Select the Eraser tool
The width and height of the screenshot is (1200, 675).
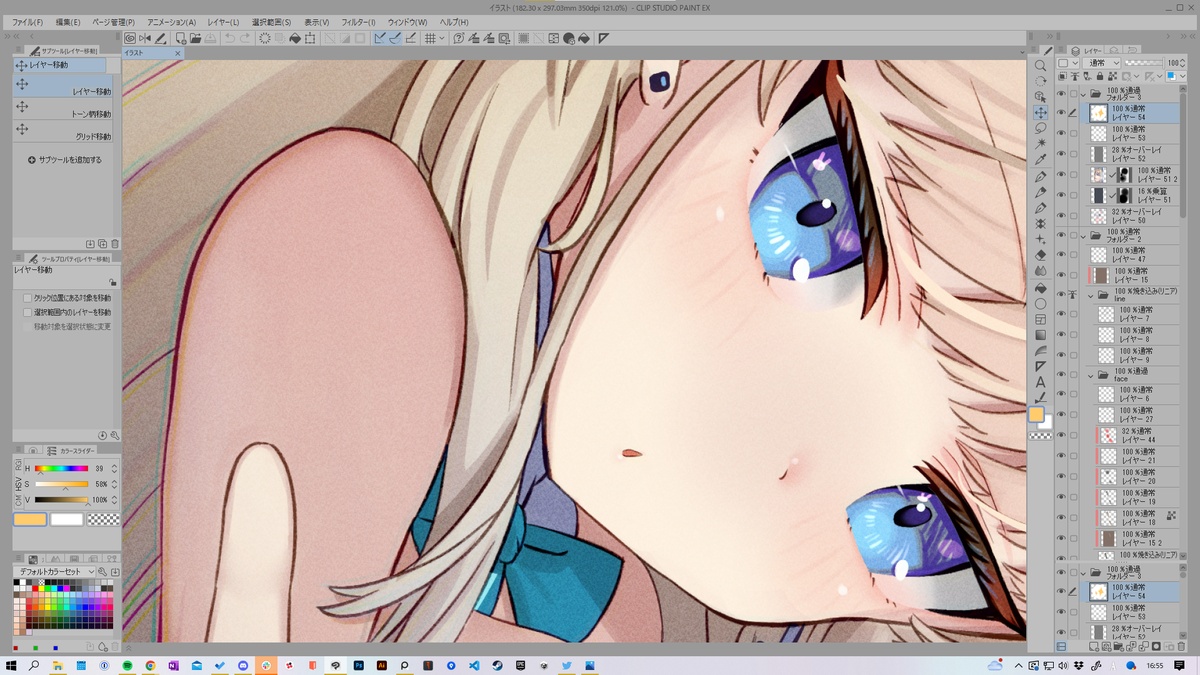[1041, 256]
